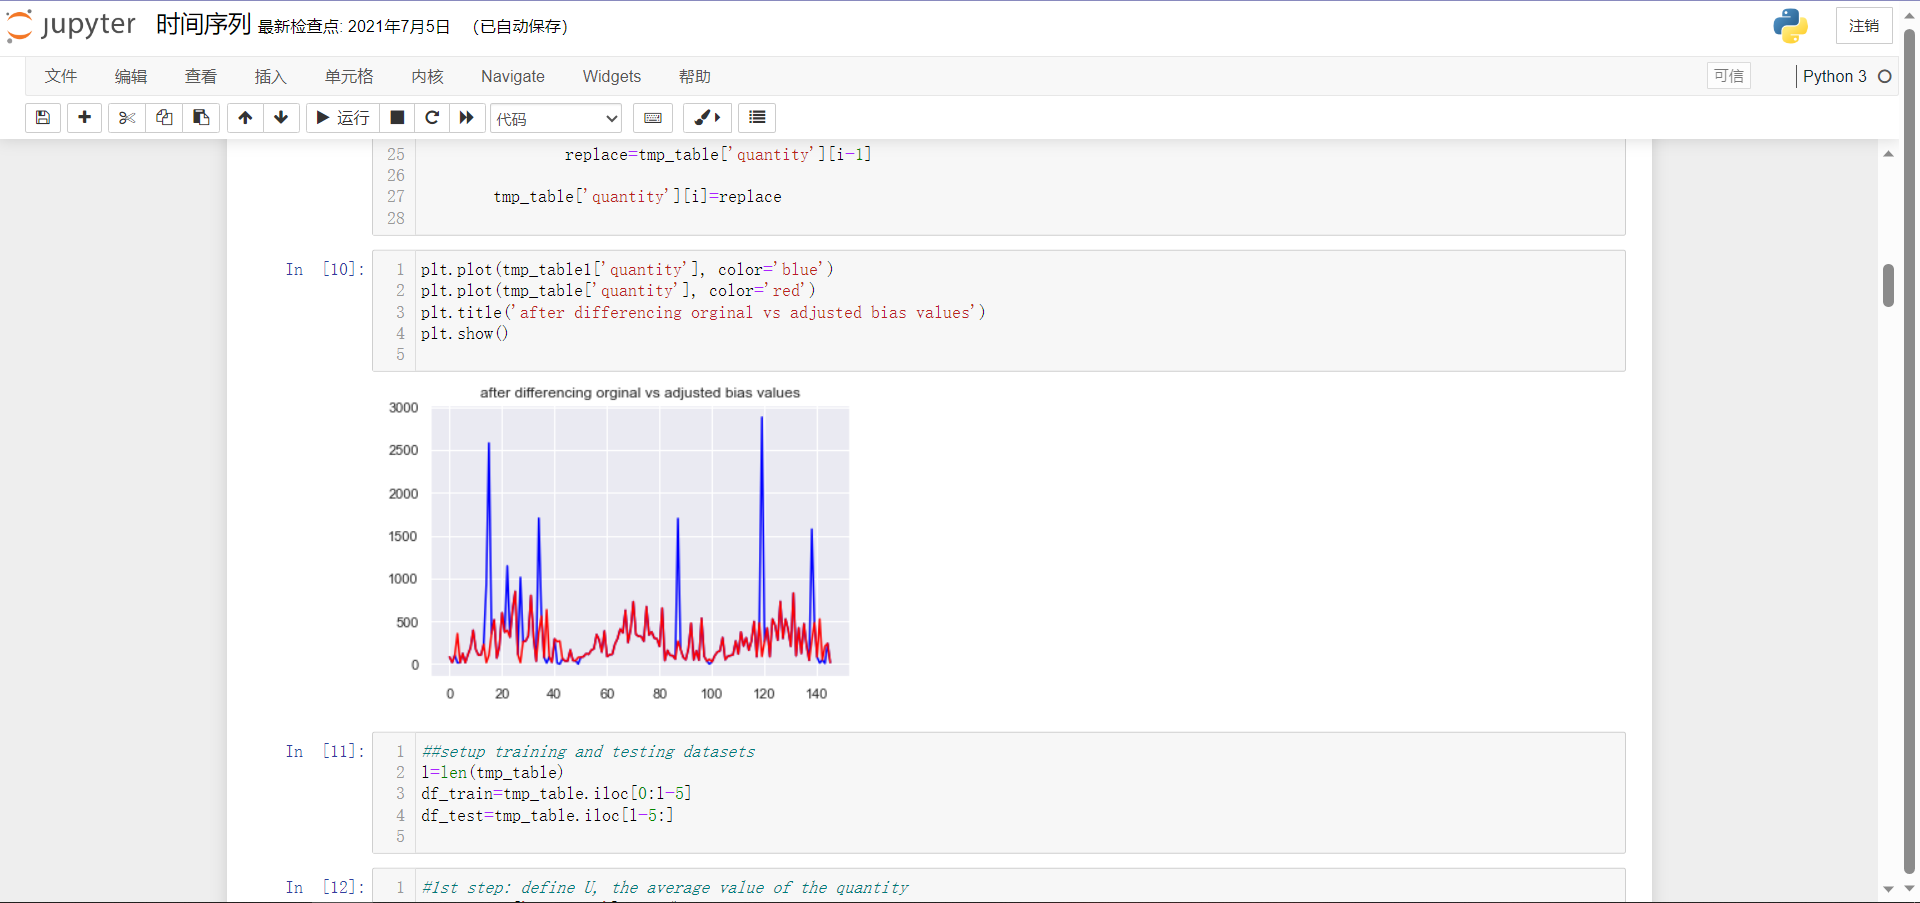Screen dimensions: 1920x903
Task: Click the '#1st step: define U' comment line
Action: point(665,887)
